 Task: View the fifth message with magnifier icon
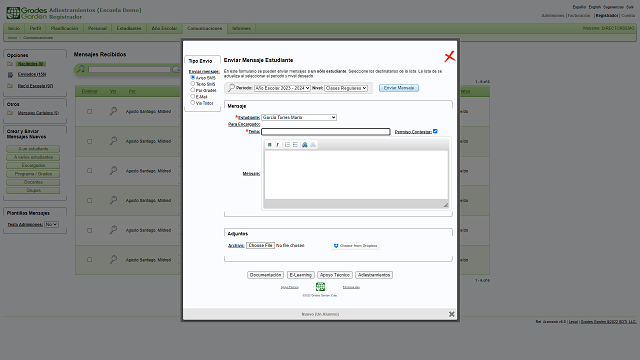click(x=113, y=230)
